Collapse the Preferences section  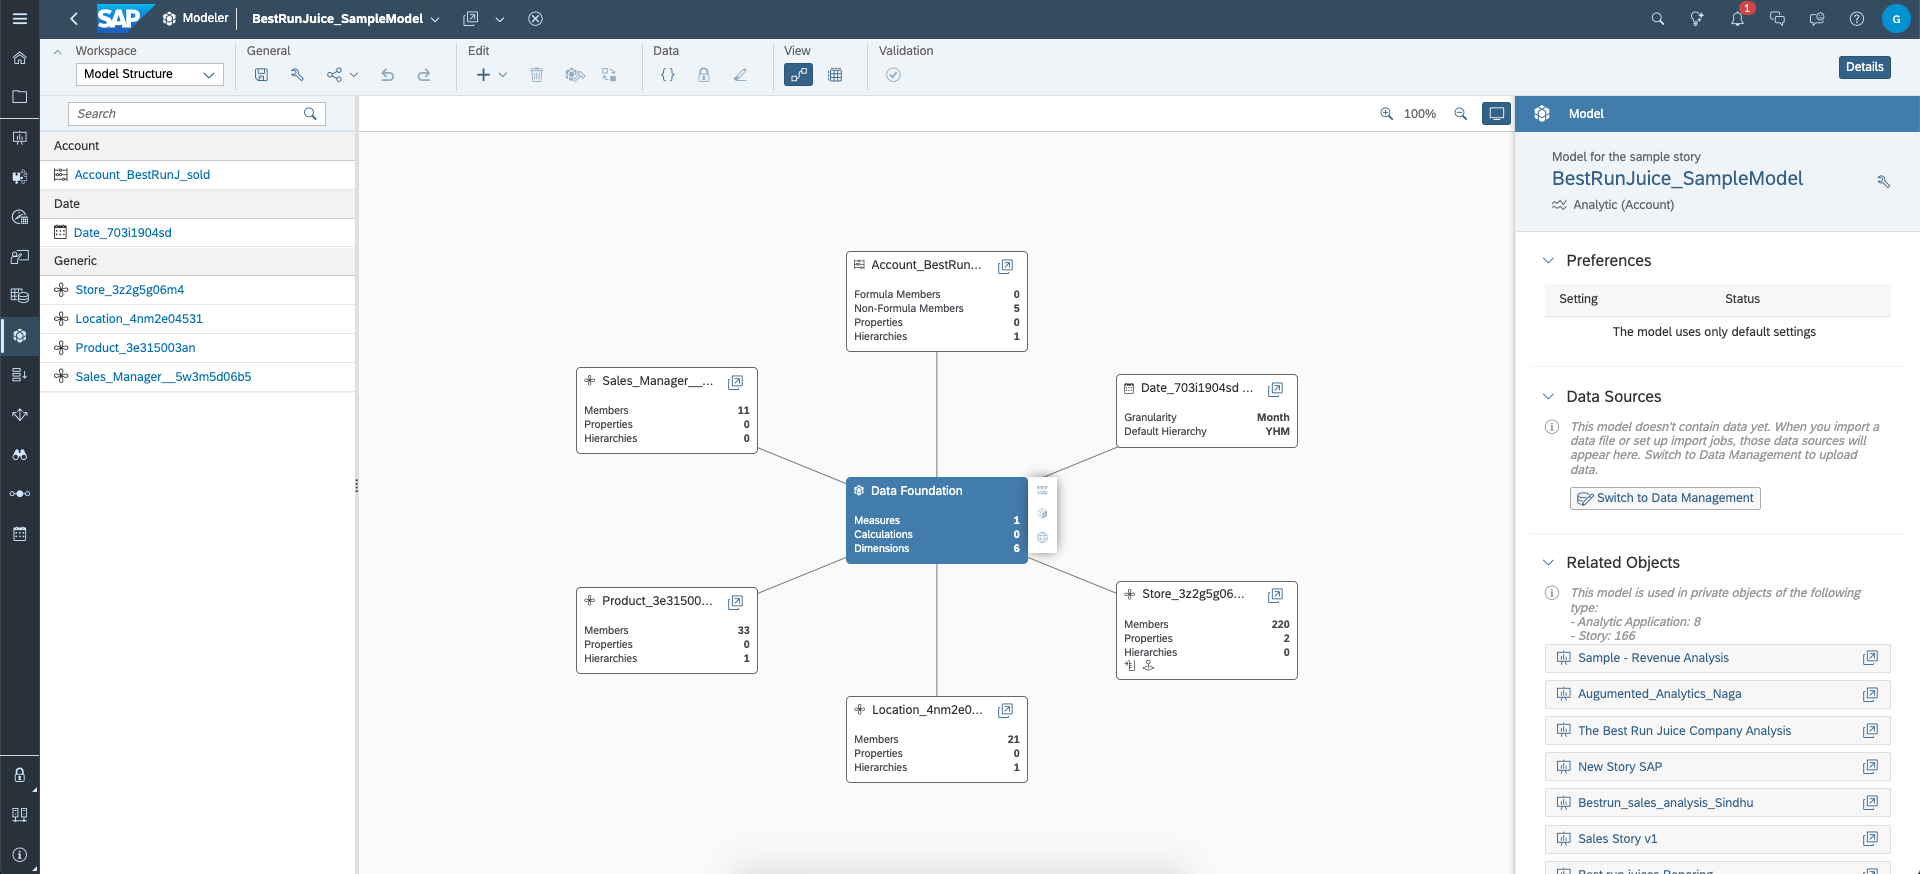(x=1548, y=261)
